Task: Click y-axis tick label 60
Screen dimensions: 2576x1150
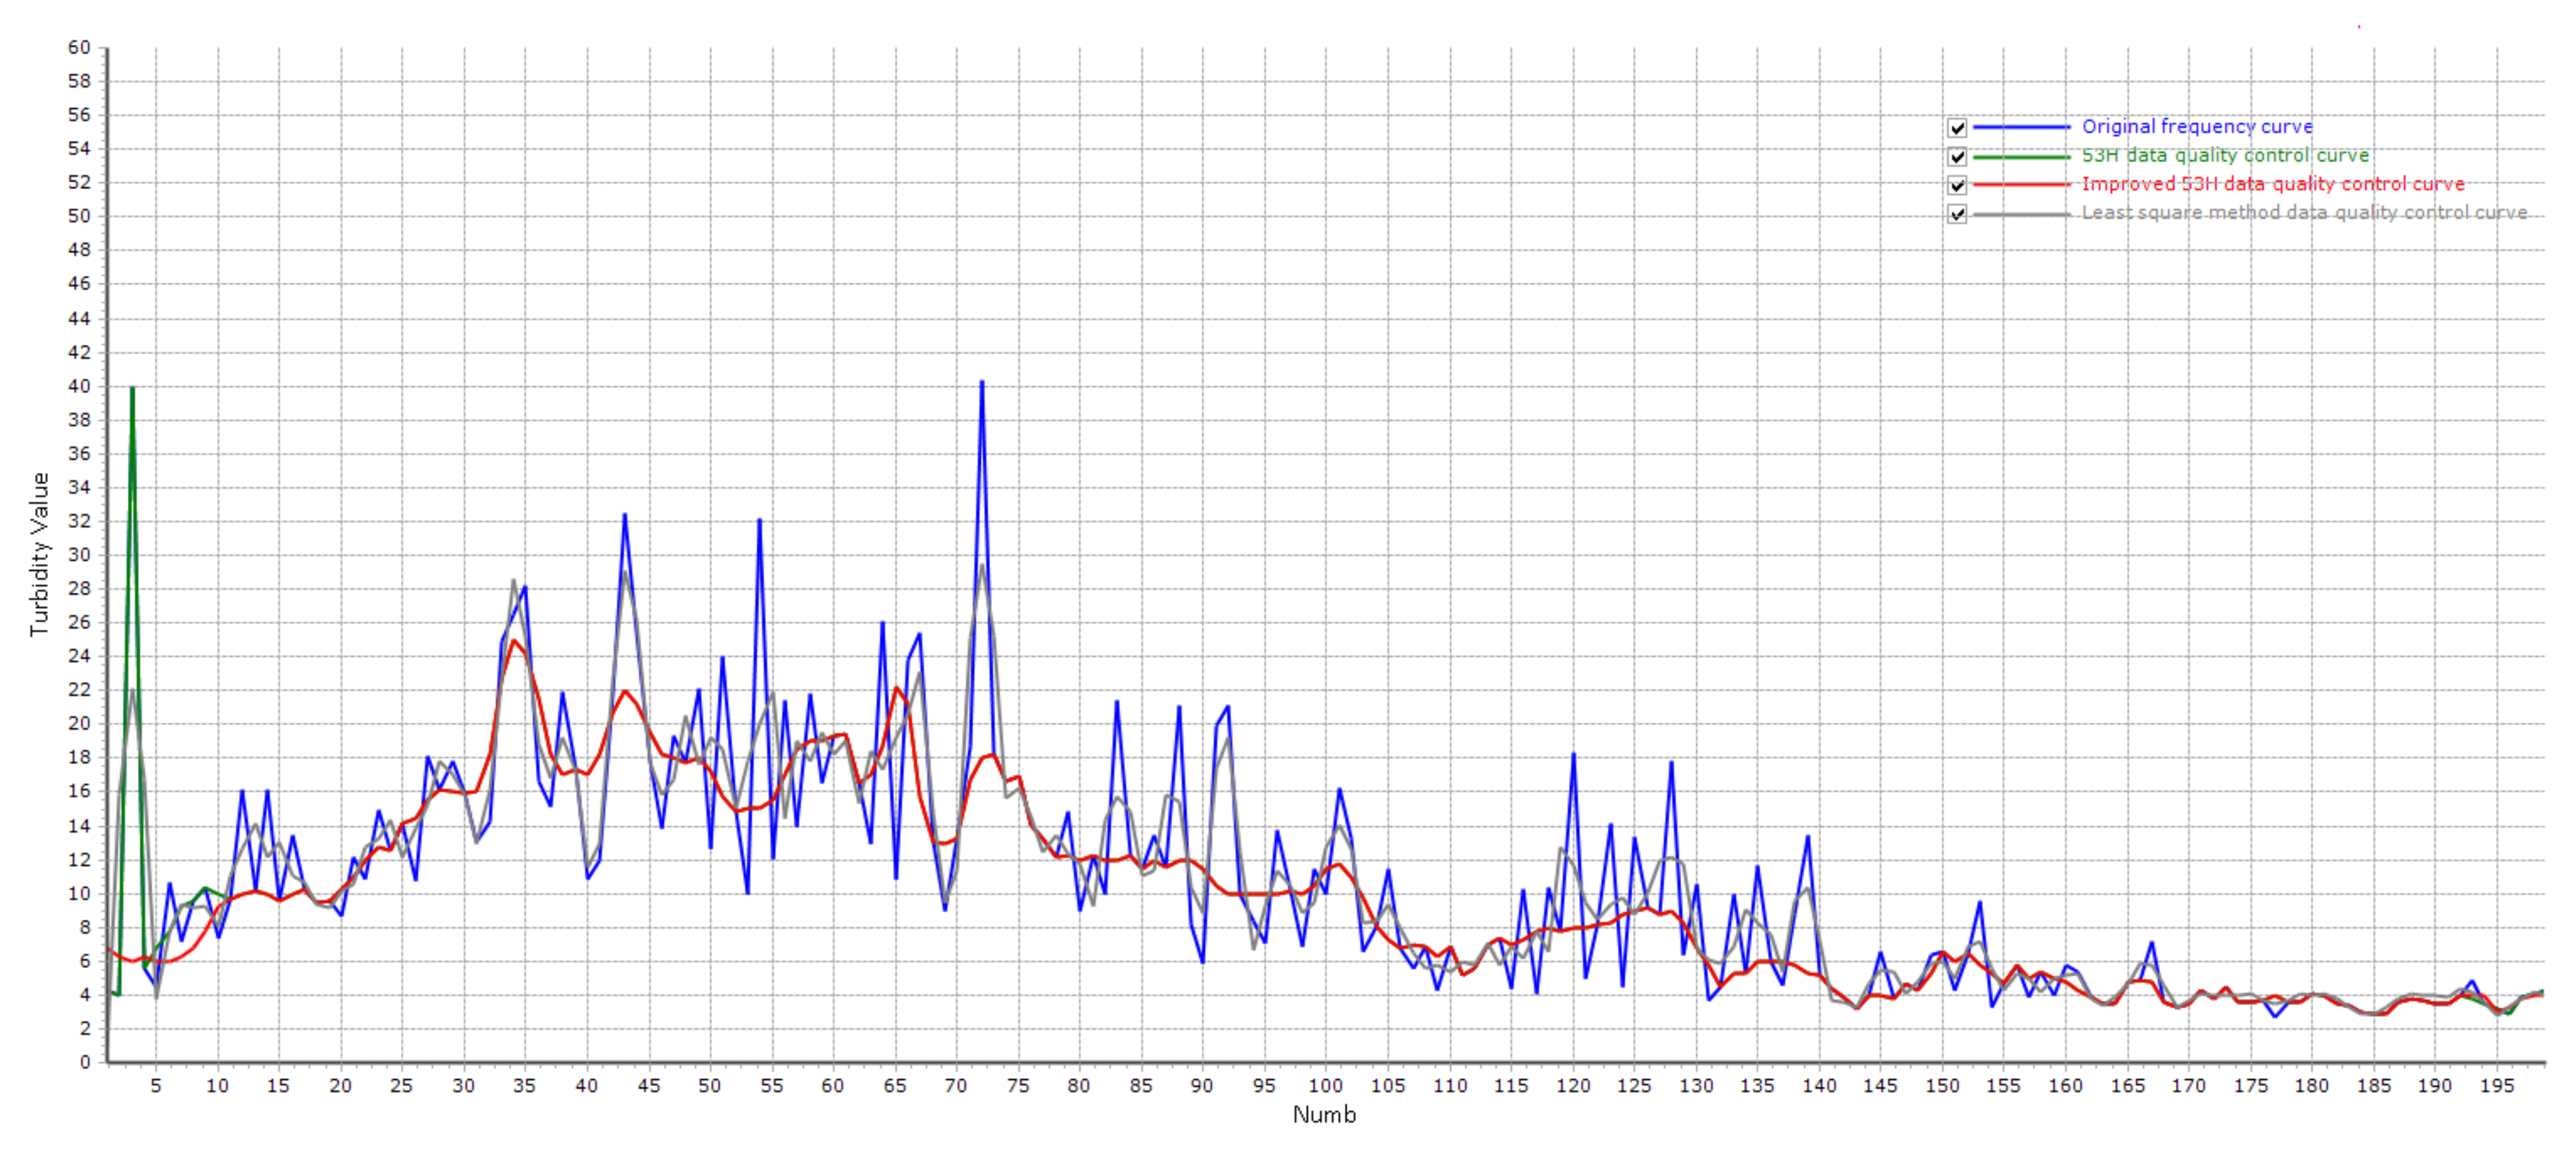Action: tap(79, 47)
